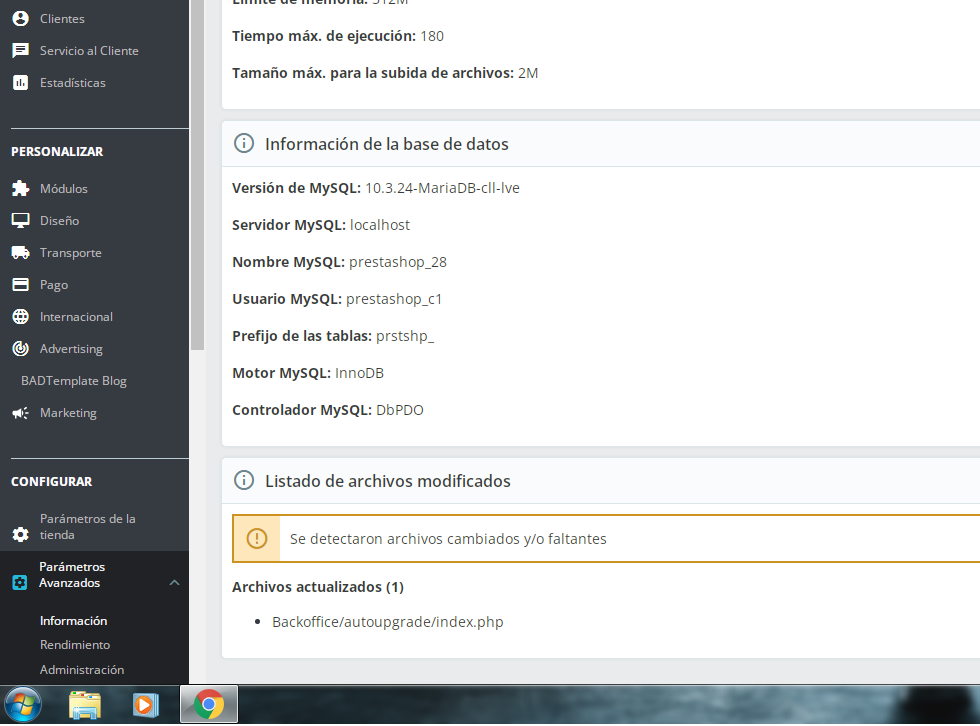The image size is (980, 726).
Task: Click the Advertising target icon
Action: tap(21, 349)
